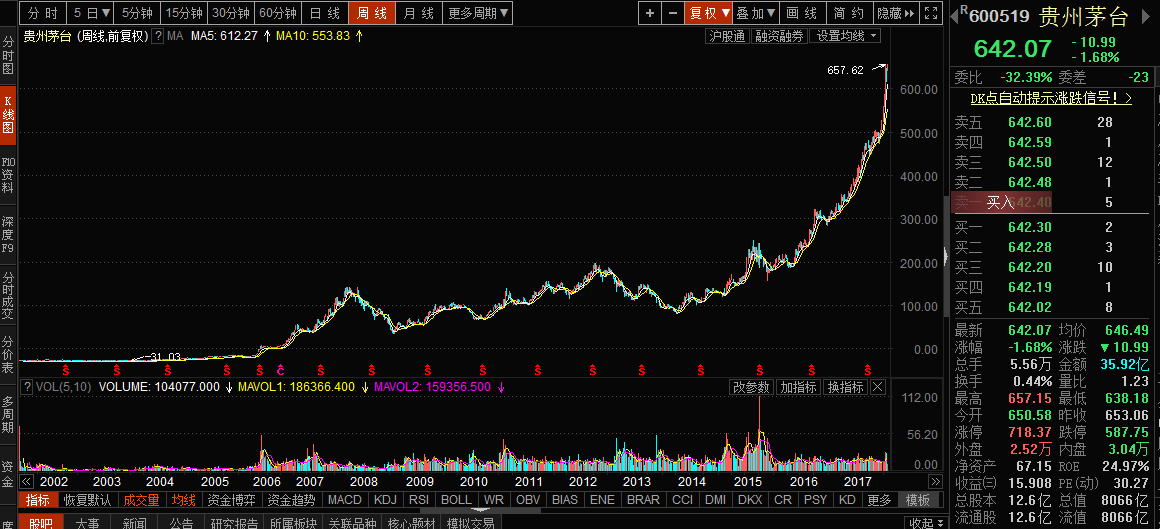1160x529 pixels.
Task: Select the MACD indicator tab
Action: pyautogui.click(x=344, y=500)
